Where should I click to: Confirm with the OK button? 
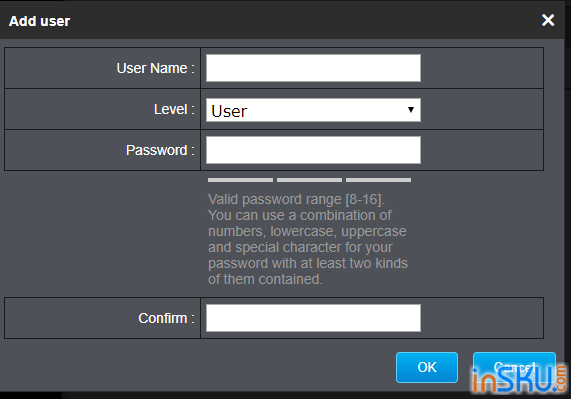427,367
